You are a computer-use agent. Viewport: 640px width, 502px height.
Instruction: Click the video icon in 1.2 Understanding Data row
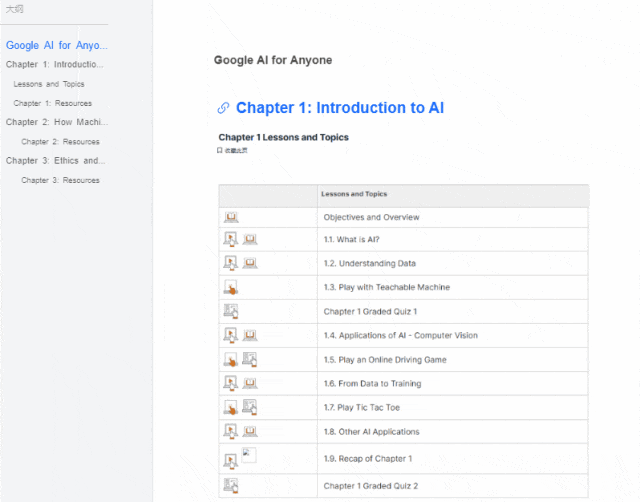(x=231, y=263)
